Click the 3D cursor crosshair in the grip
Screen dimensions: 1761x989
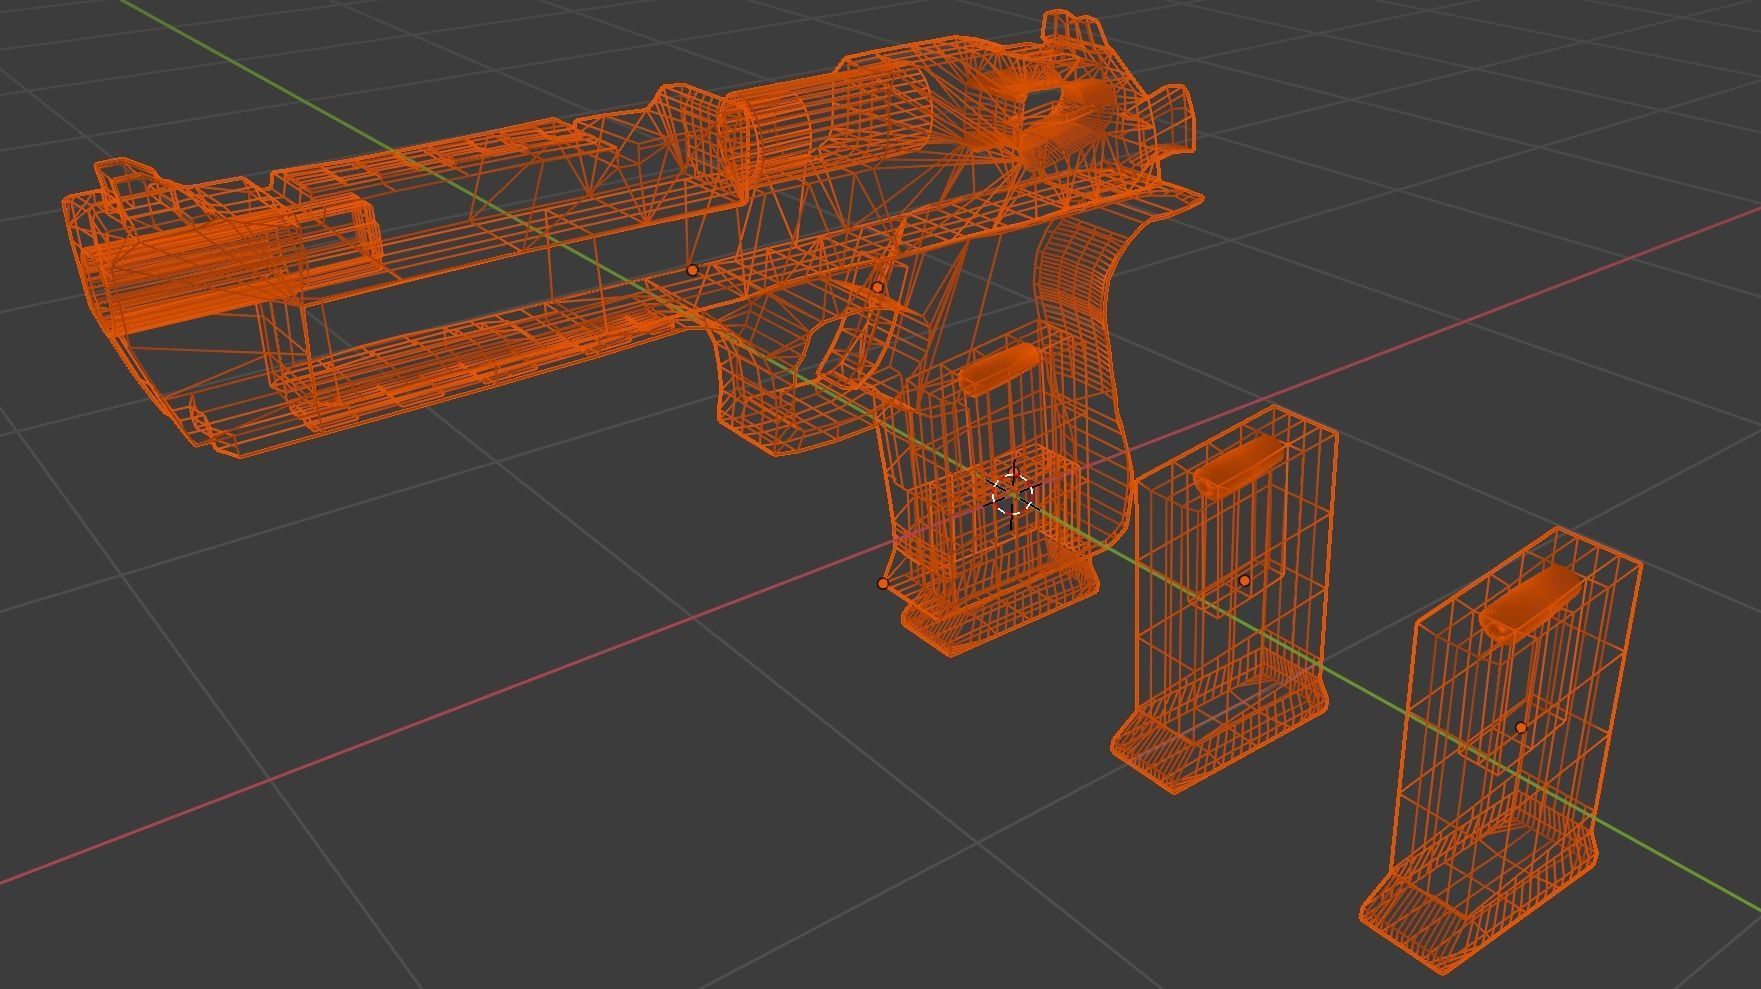[1012, 495]
